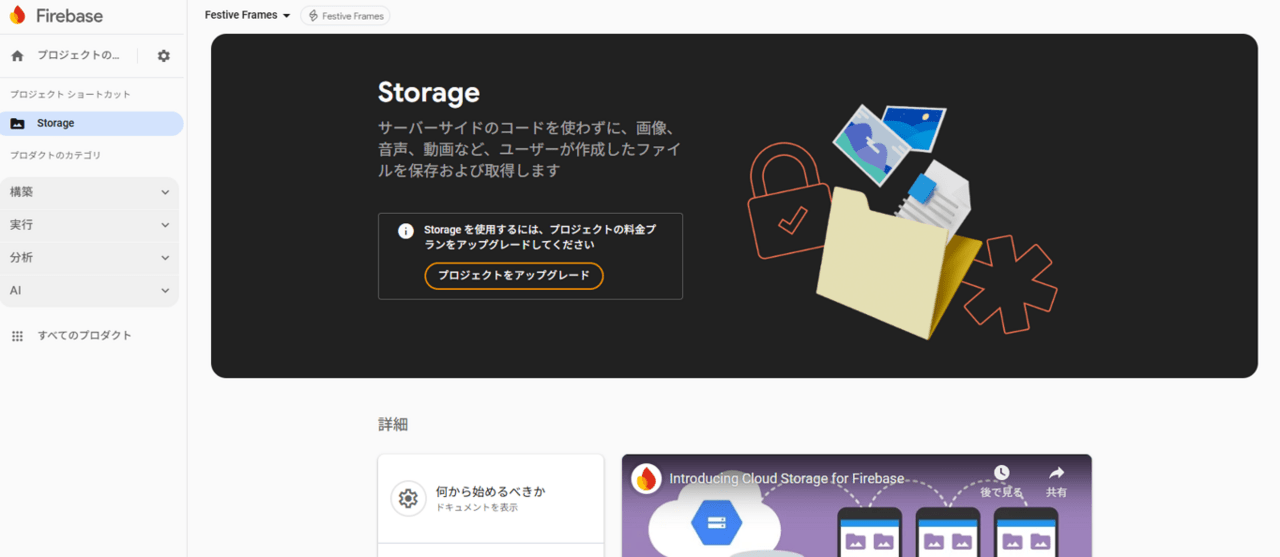This screenshot has height=557, width=1280.
Task: Select the Storage folder icon in sidebar
Action: click(x=17, y=123)
